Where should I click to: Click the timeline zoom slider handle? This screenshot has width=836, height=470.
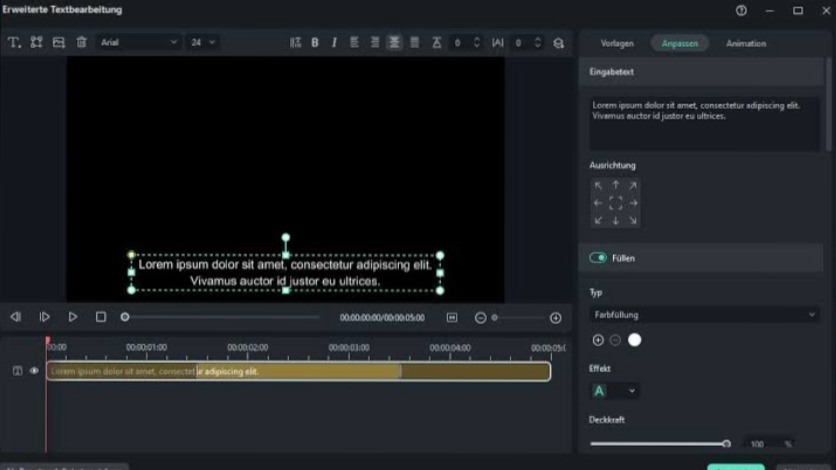[x=494, y=318]
